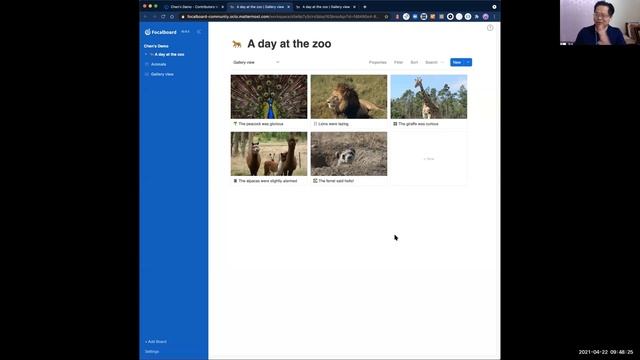Viewport: 640px width, 360px height.
Task: Click the profile avatar in browser toolbar
Action: (485, 17)
